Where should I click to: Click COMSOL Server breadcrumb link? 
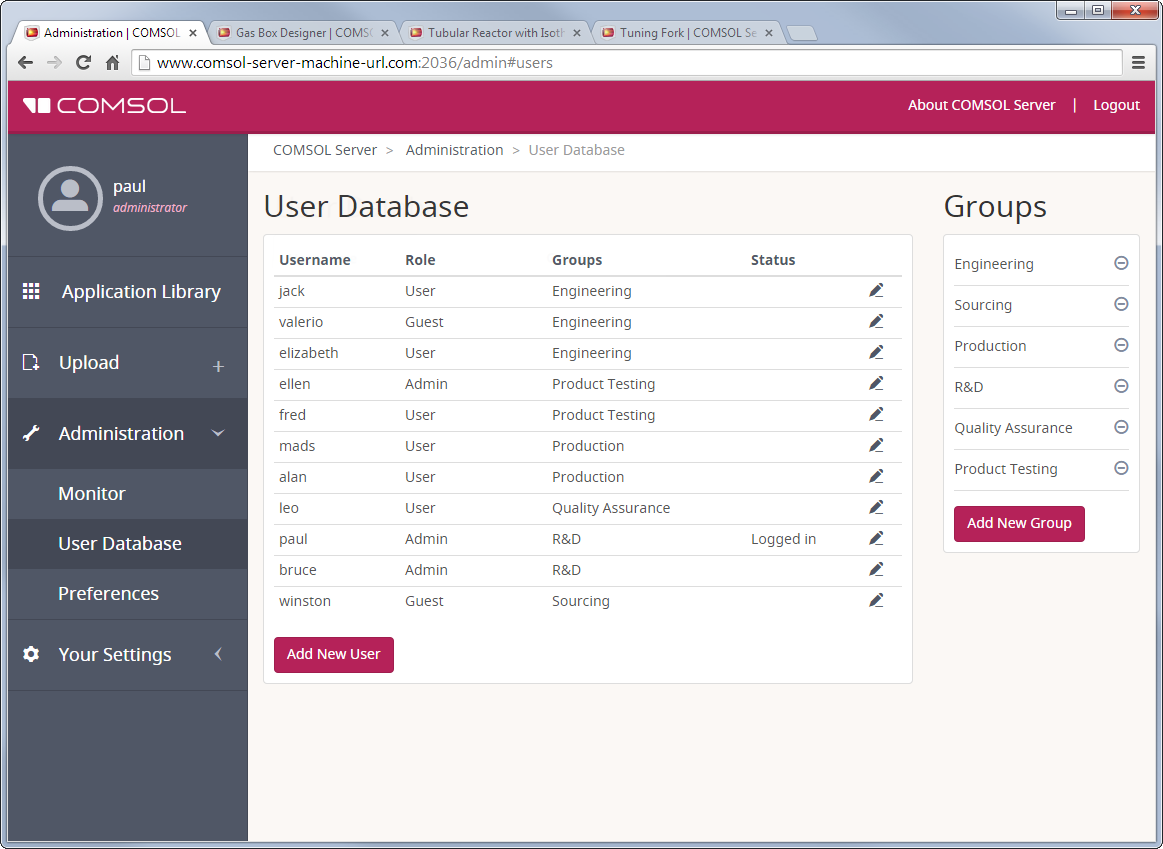(x=325, y=150)
